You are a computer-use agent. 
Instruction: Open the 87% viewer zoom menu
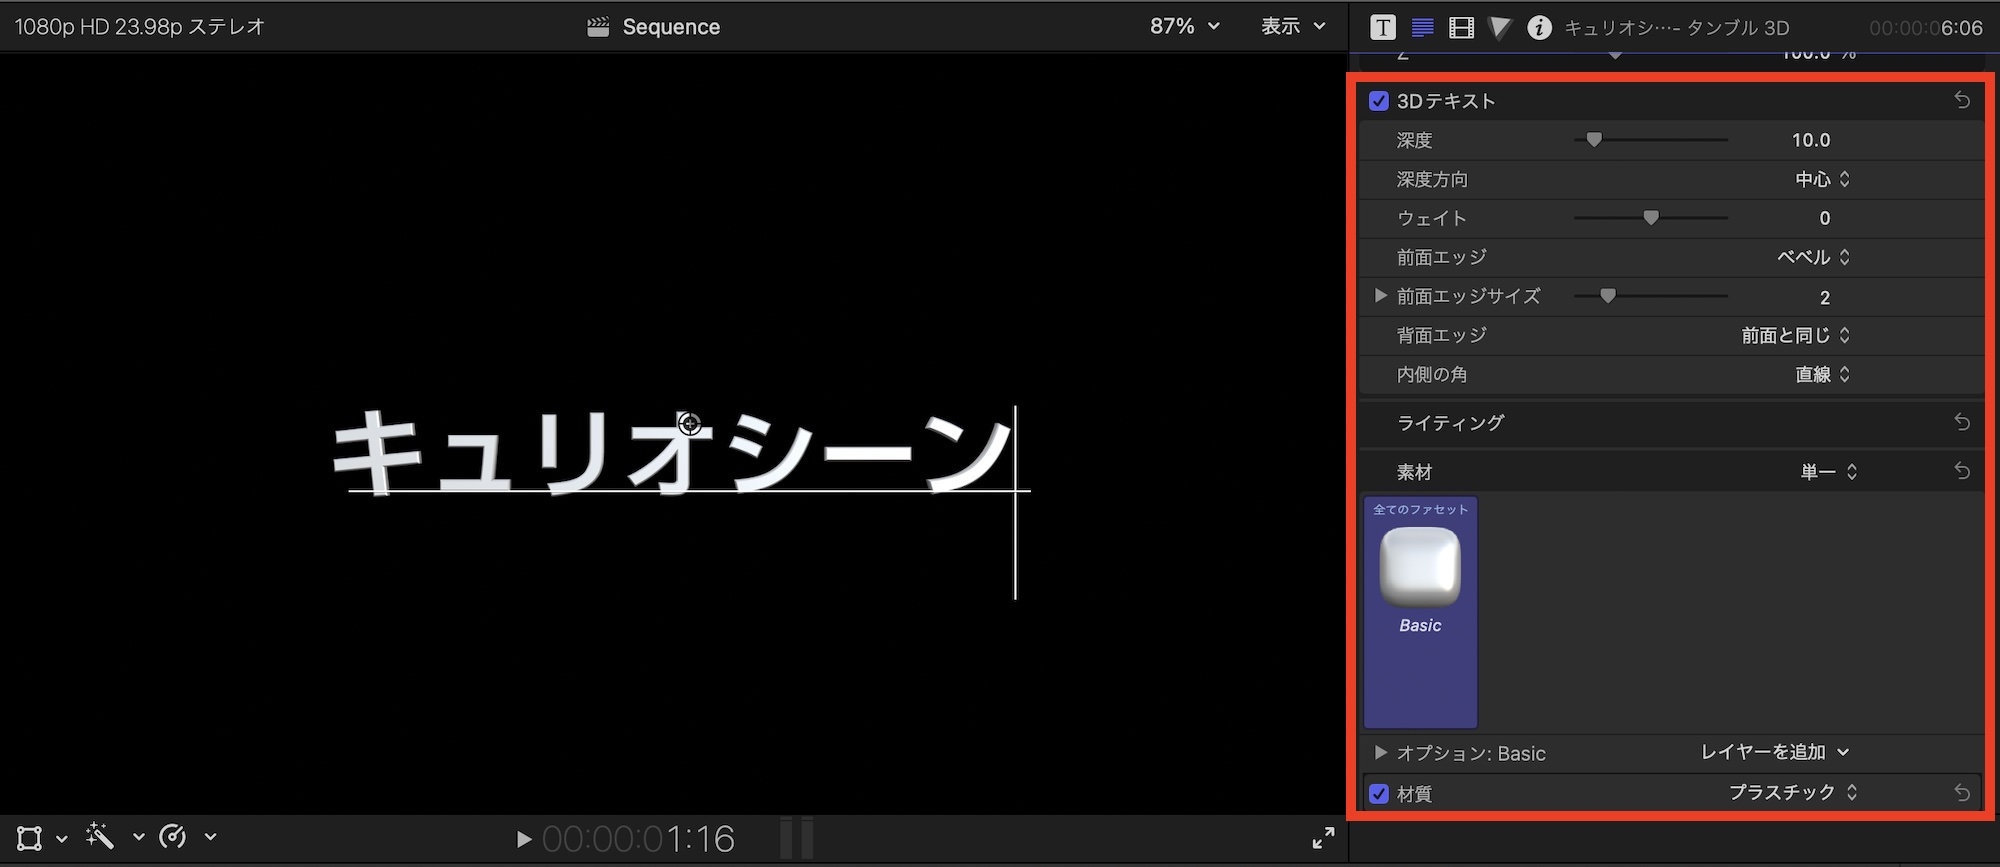[1185, 27]
